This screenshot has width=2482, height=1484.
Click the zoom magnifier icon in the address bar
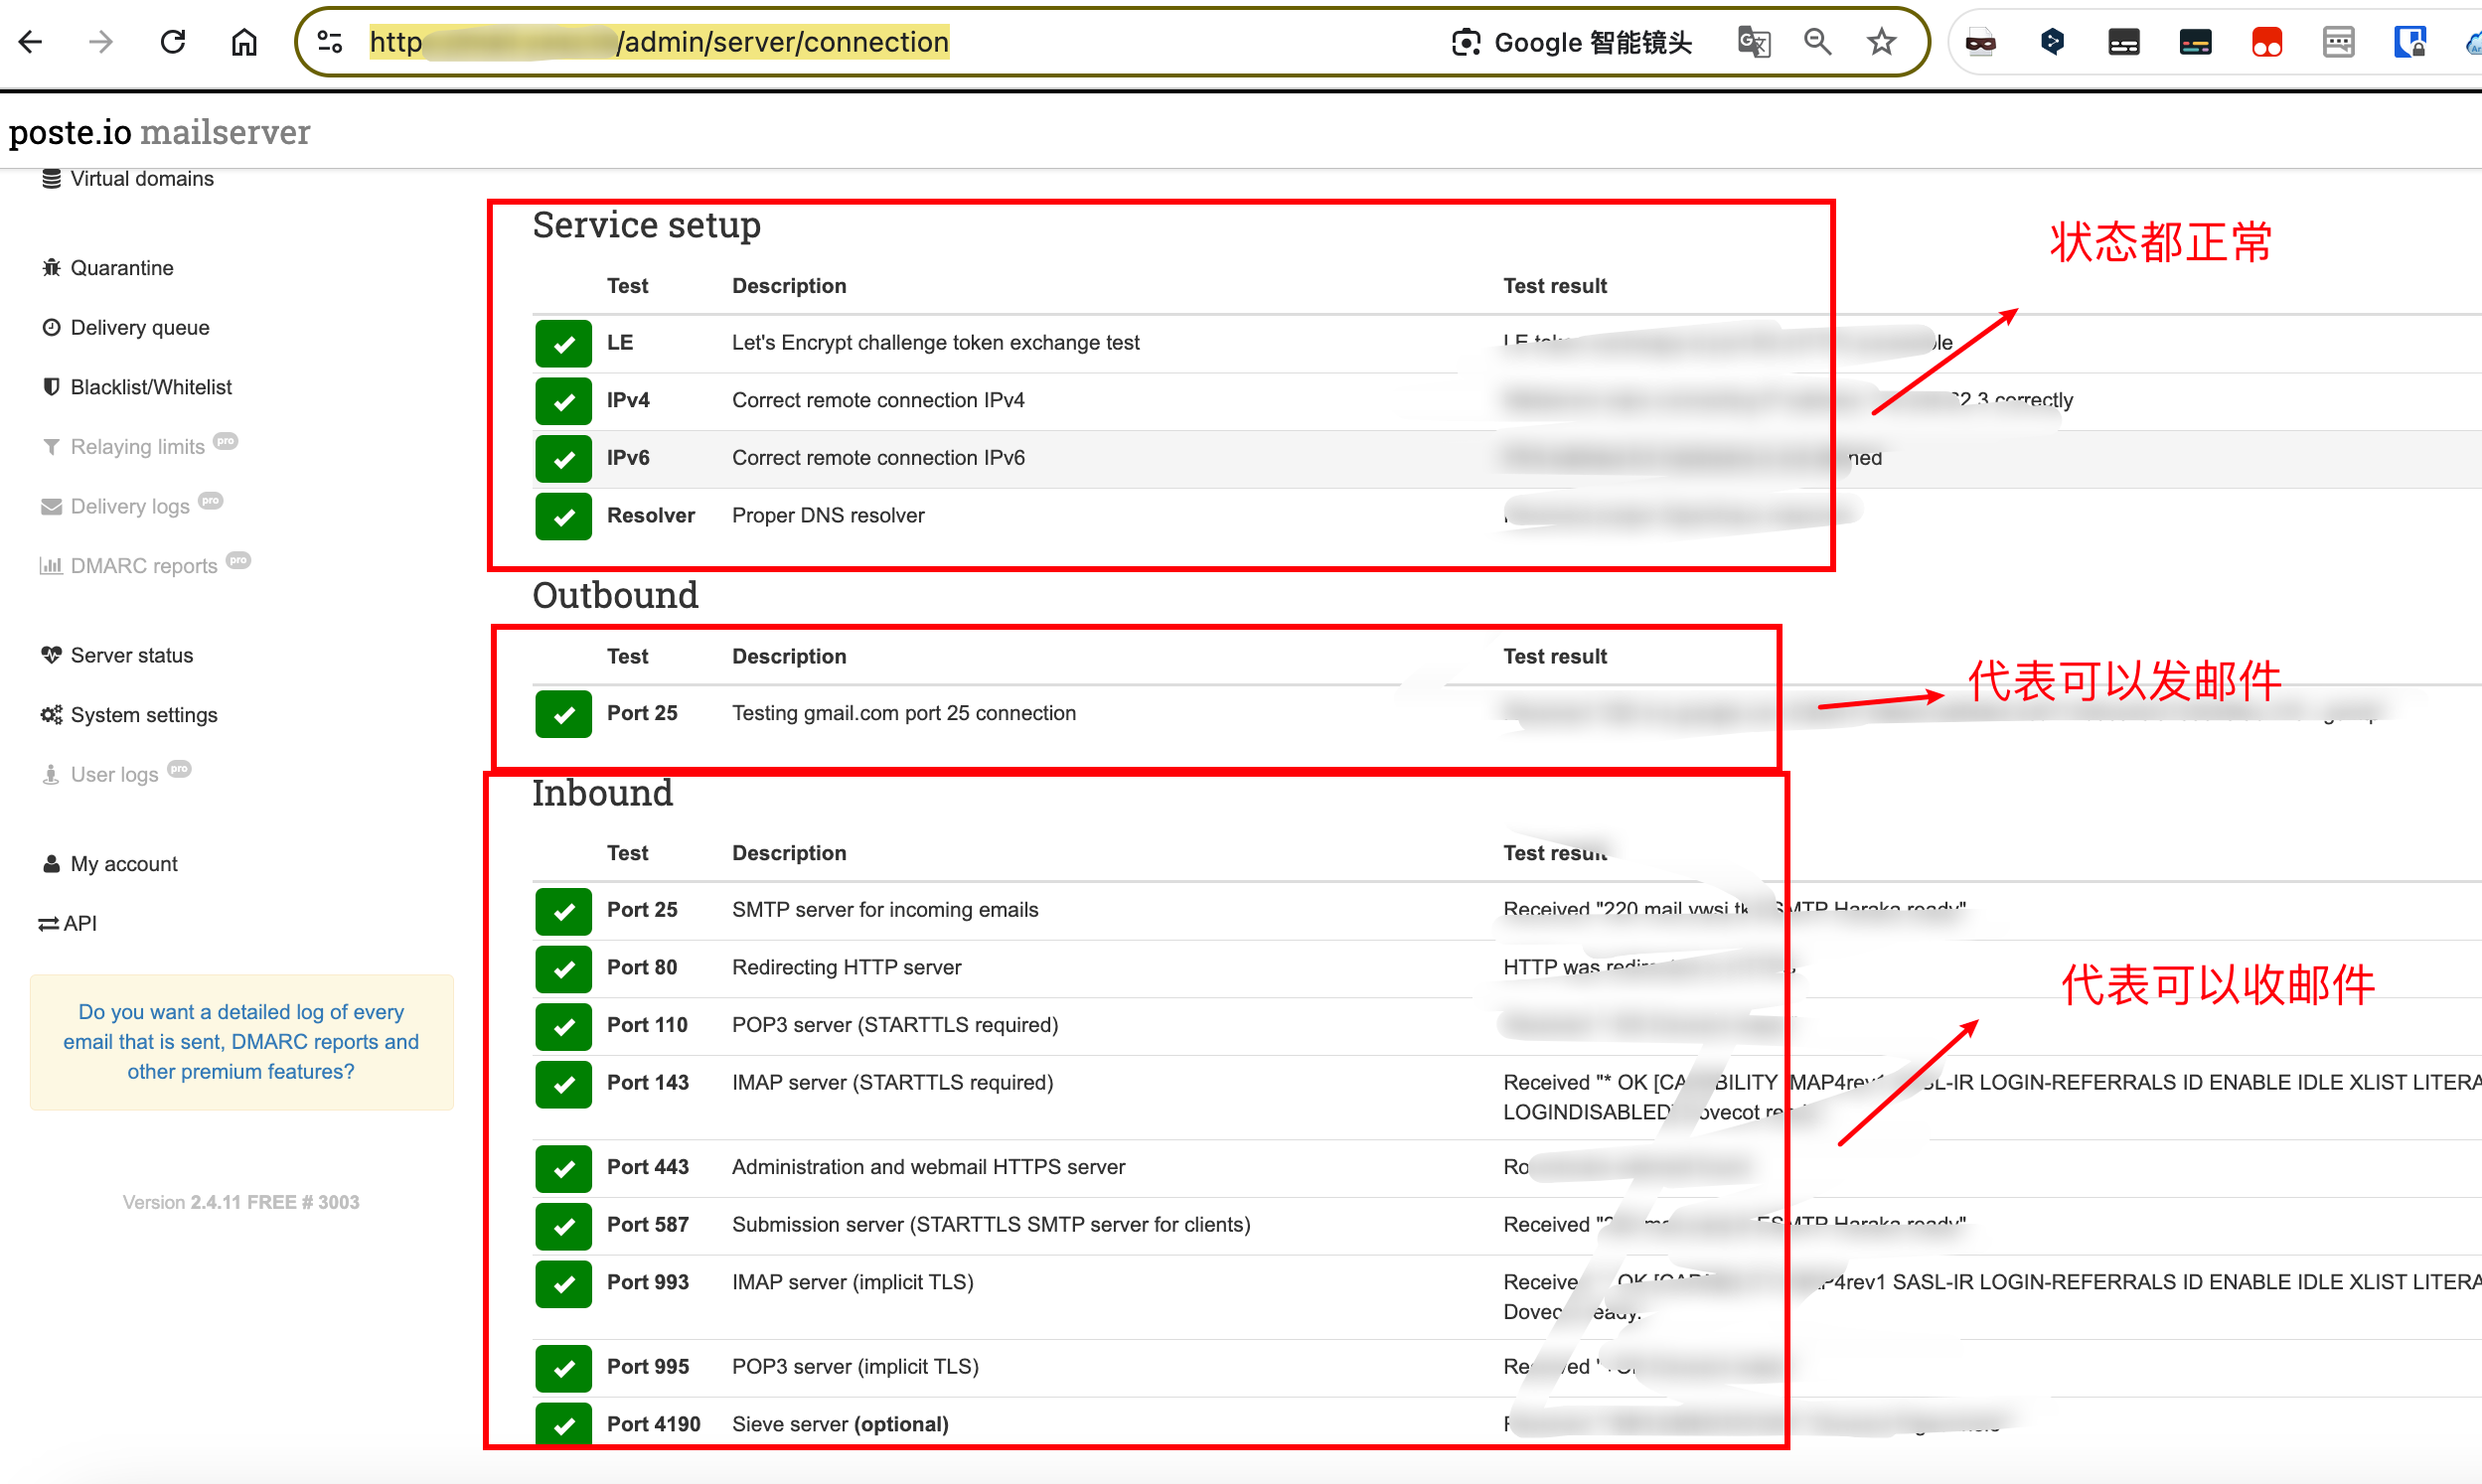click(1817, 42)
